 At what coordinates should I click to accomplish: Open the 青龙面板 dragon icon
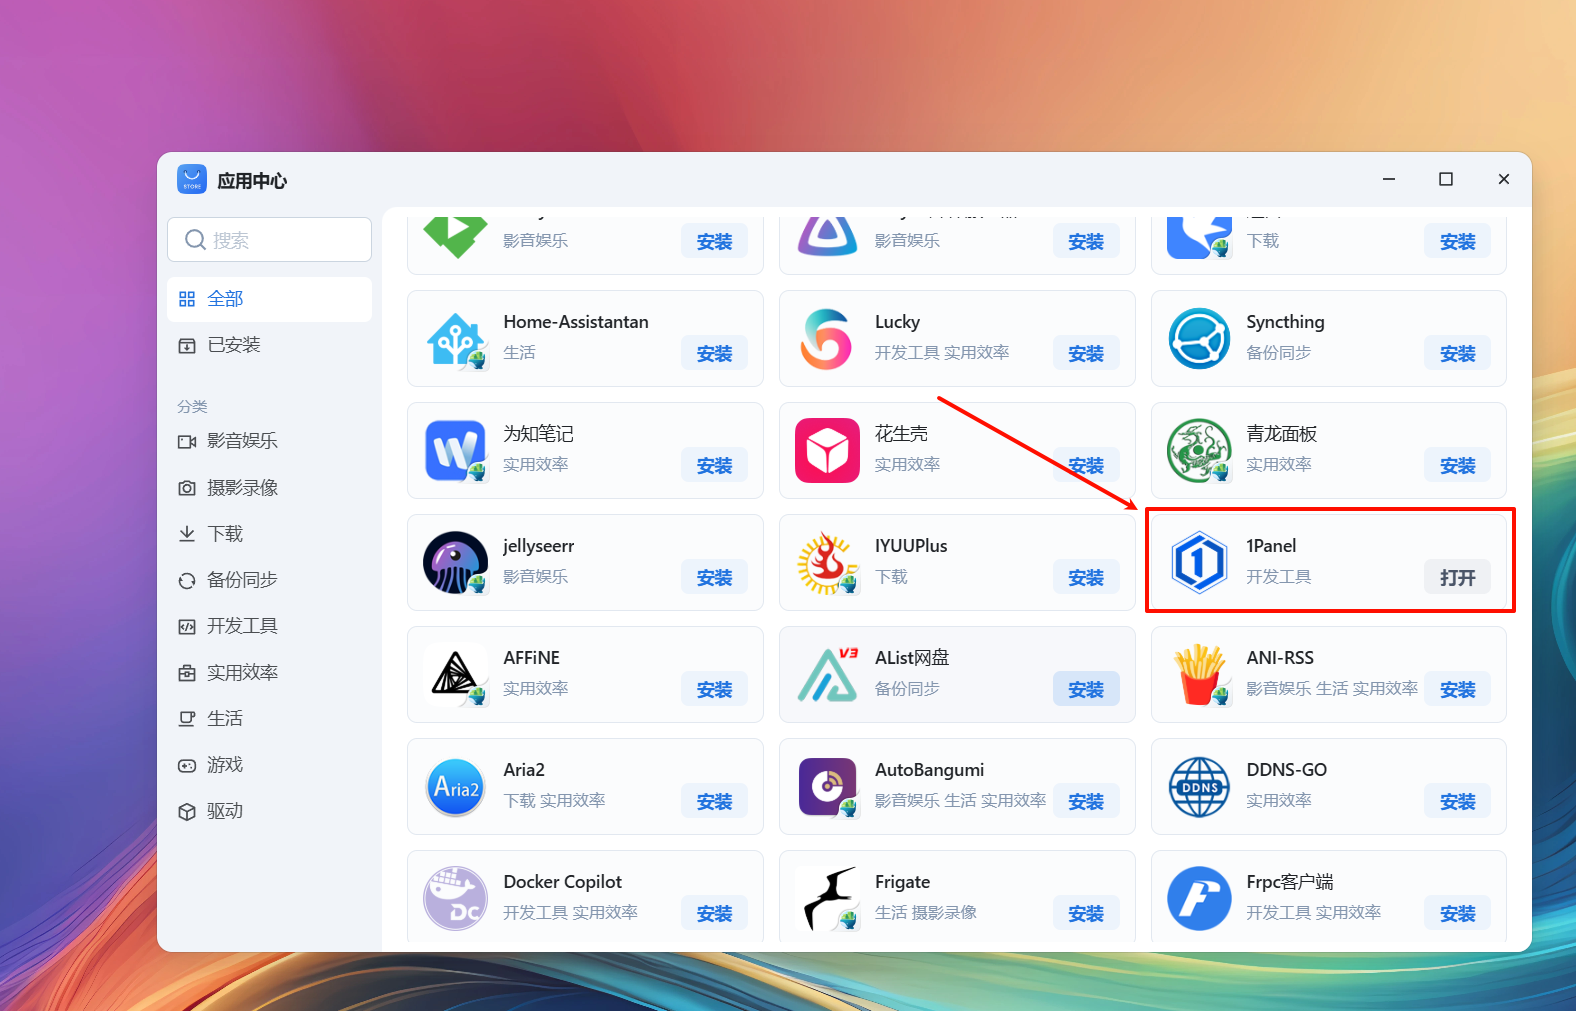point(1199,451)
